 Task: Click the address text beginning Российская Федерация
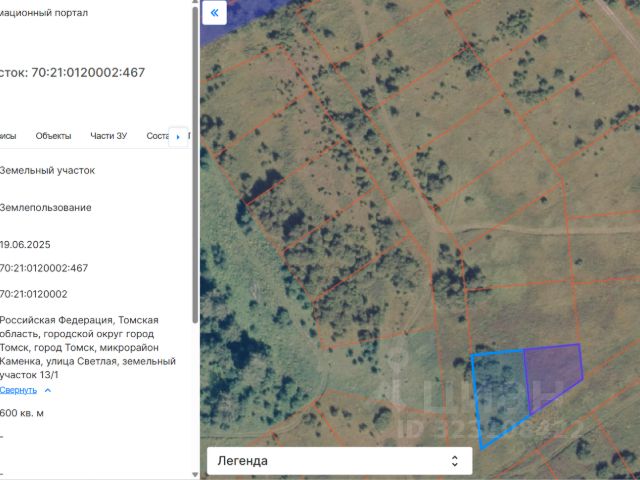click(87, 347)
